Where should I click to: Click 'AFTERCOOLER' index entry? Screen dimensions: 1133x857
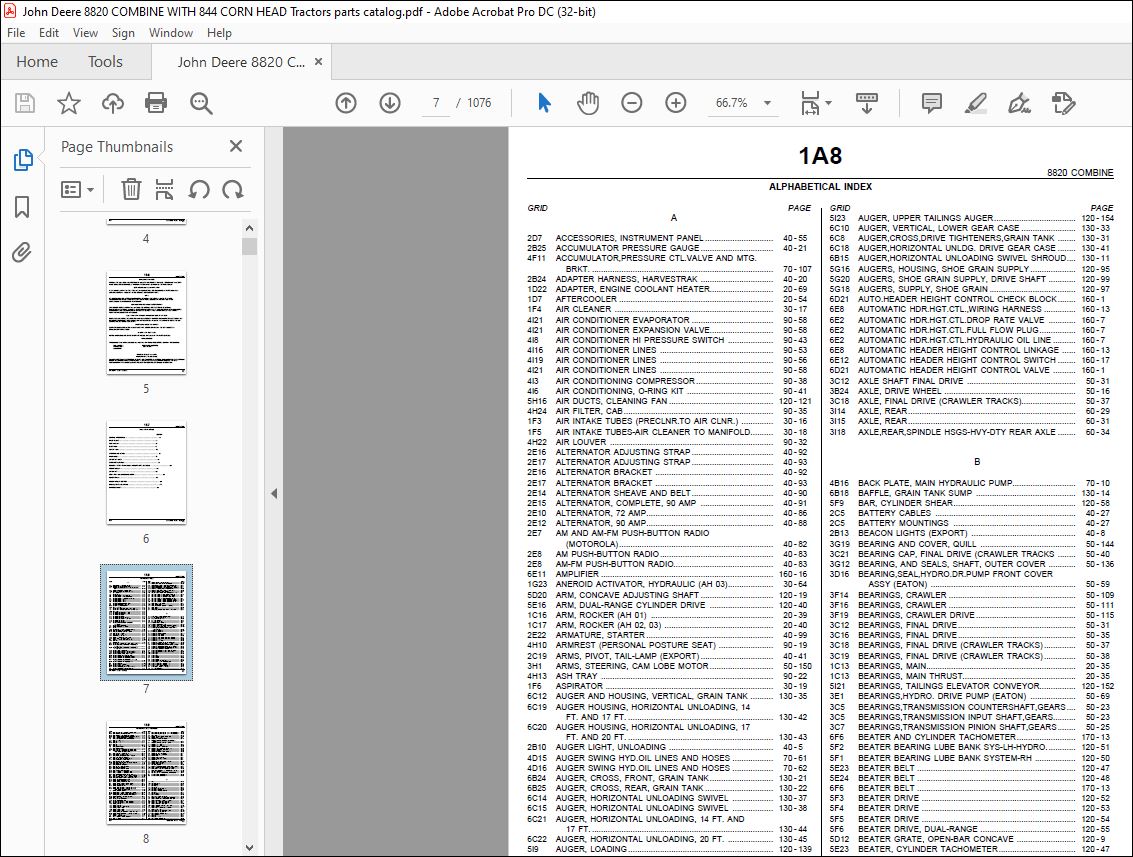point(586,299)
